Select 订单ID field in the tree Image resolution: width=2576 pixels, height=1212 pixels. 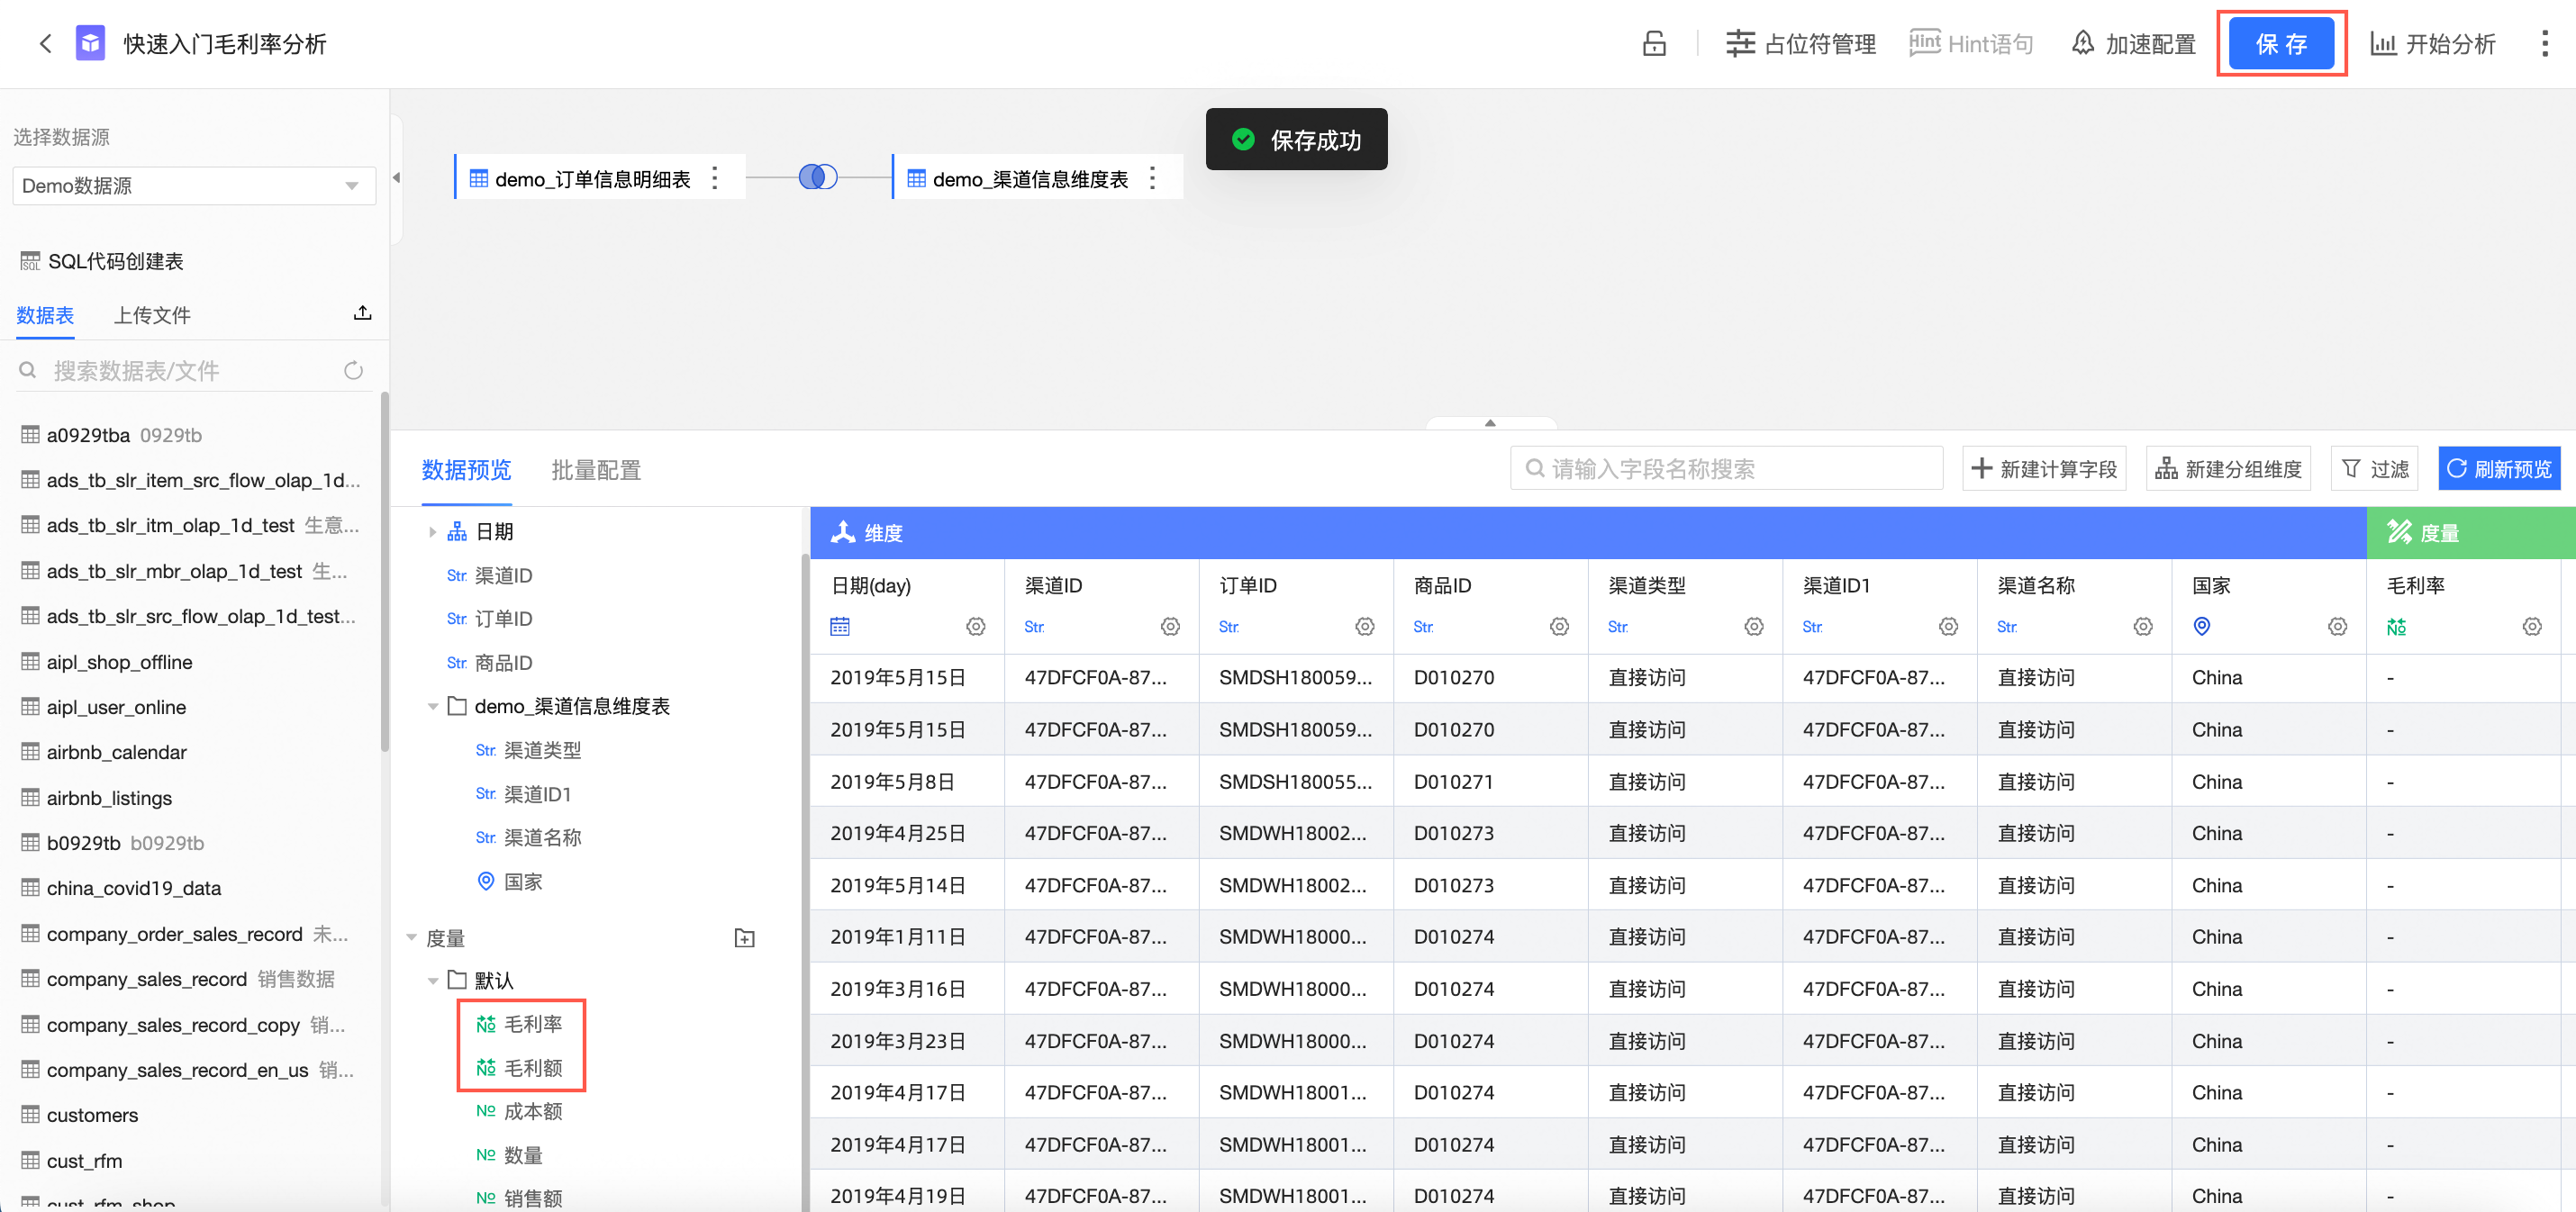click(489, 619)
